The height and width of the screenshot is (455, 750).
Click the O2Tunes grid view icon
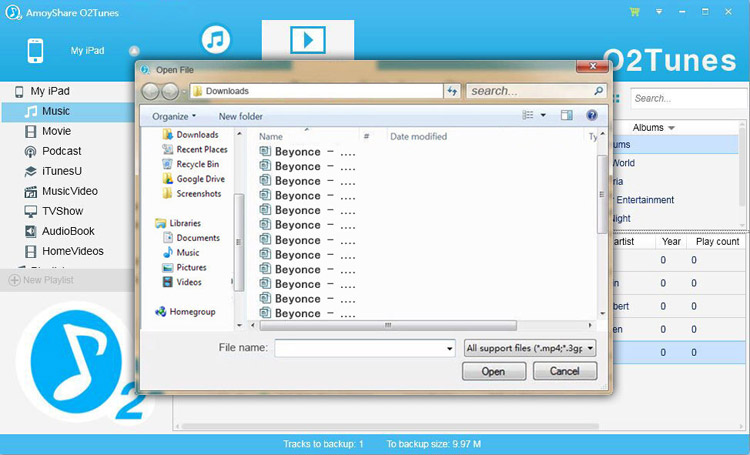(x=616, y=98)
